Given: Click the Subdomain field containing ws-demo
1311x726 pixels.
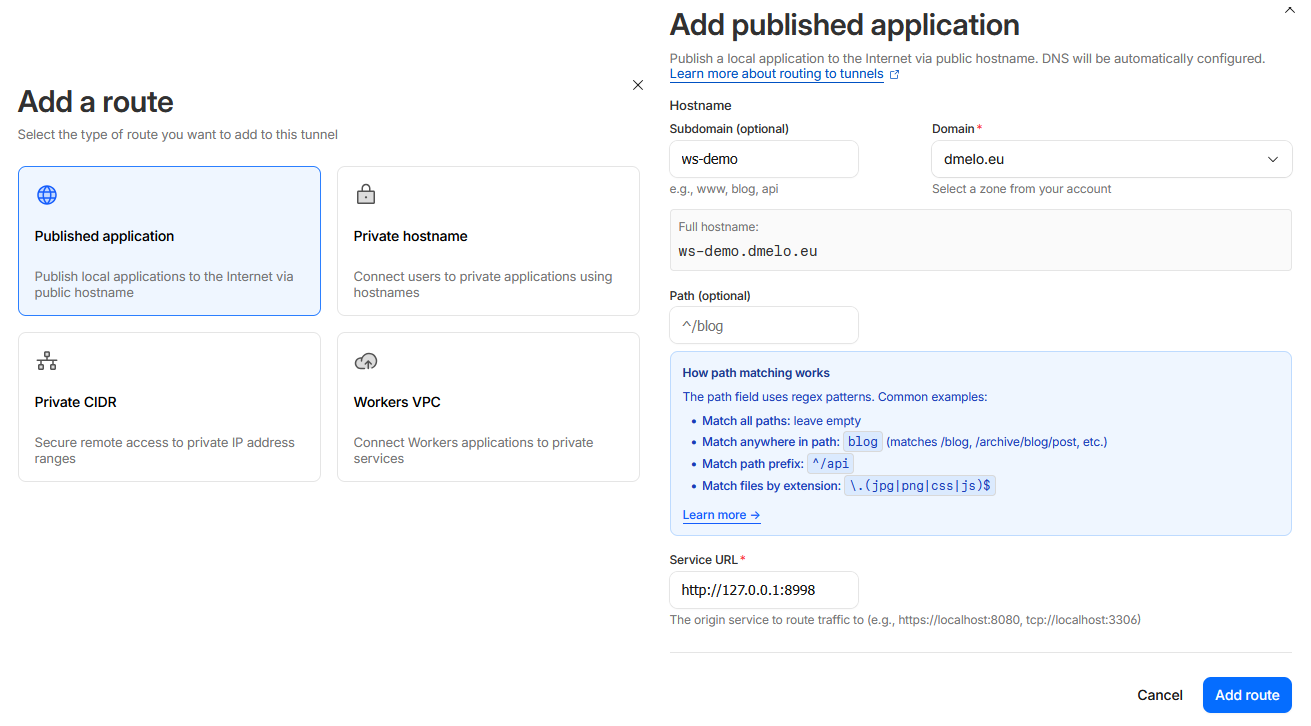Looking at the screenshot, I should point(763,159).
